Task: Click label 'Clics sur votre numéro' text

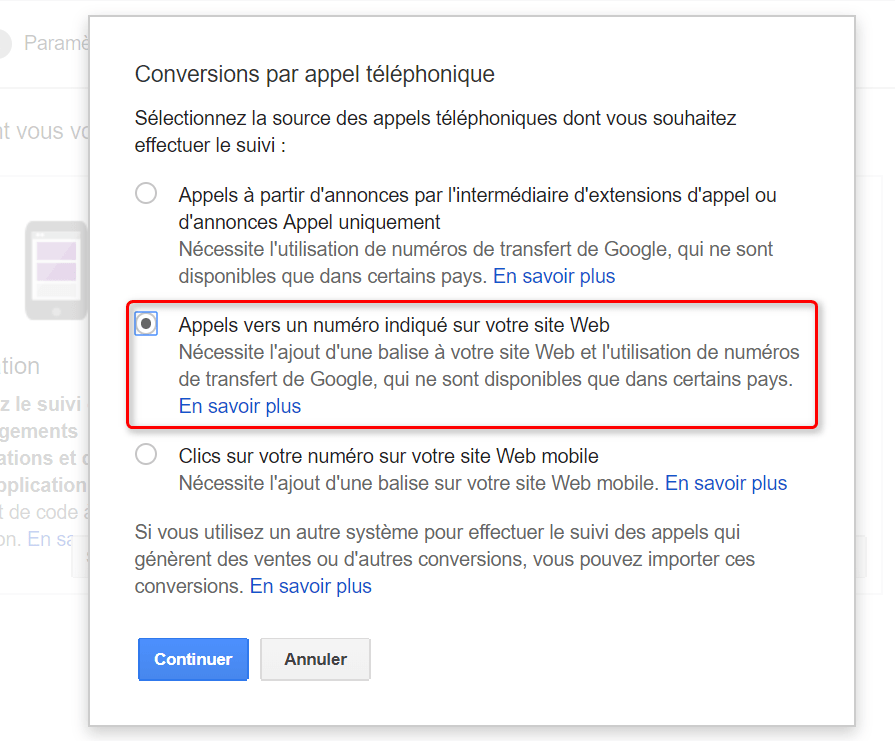Action: tap(388, 456)
